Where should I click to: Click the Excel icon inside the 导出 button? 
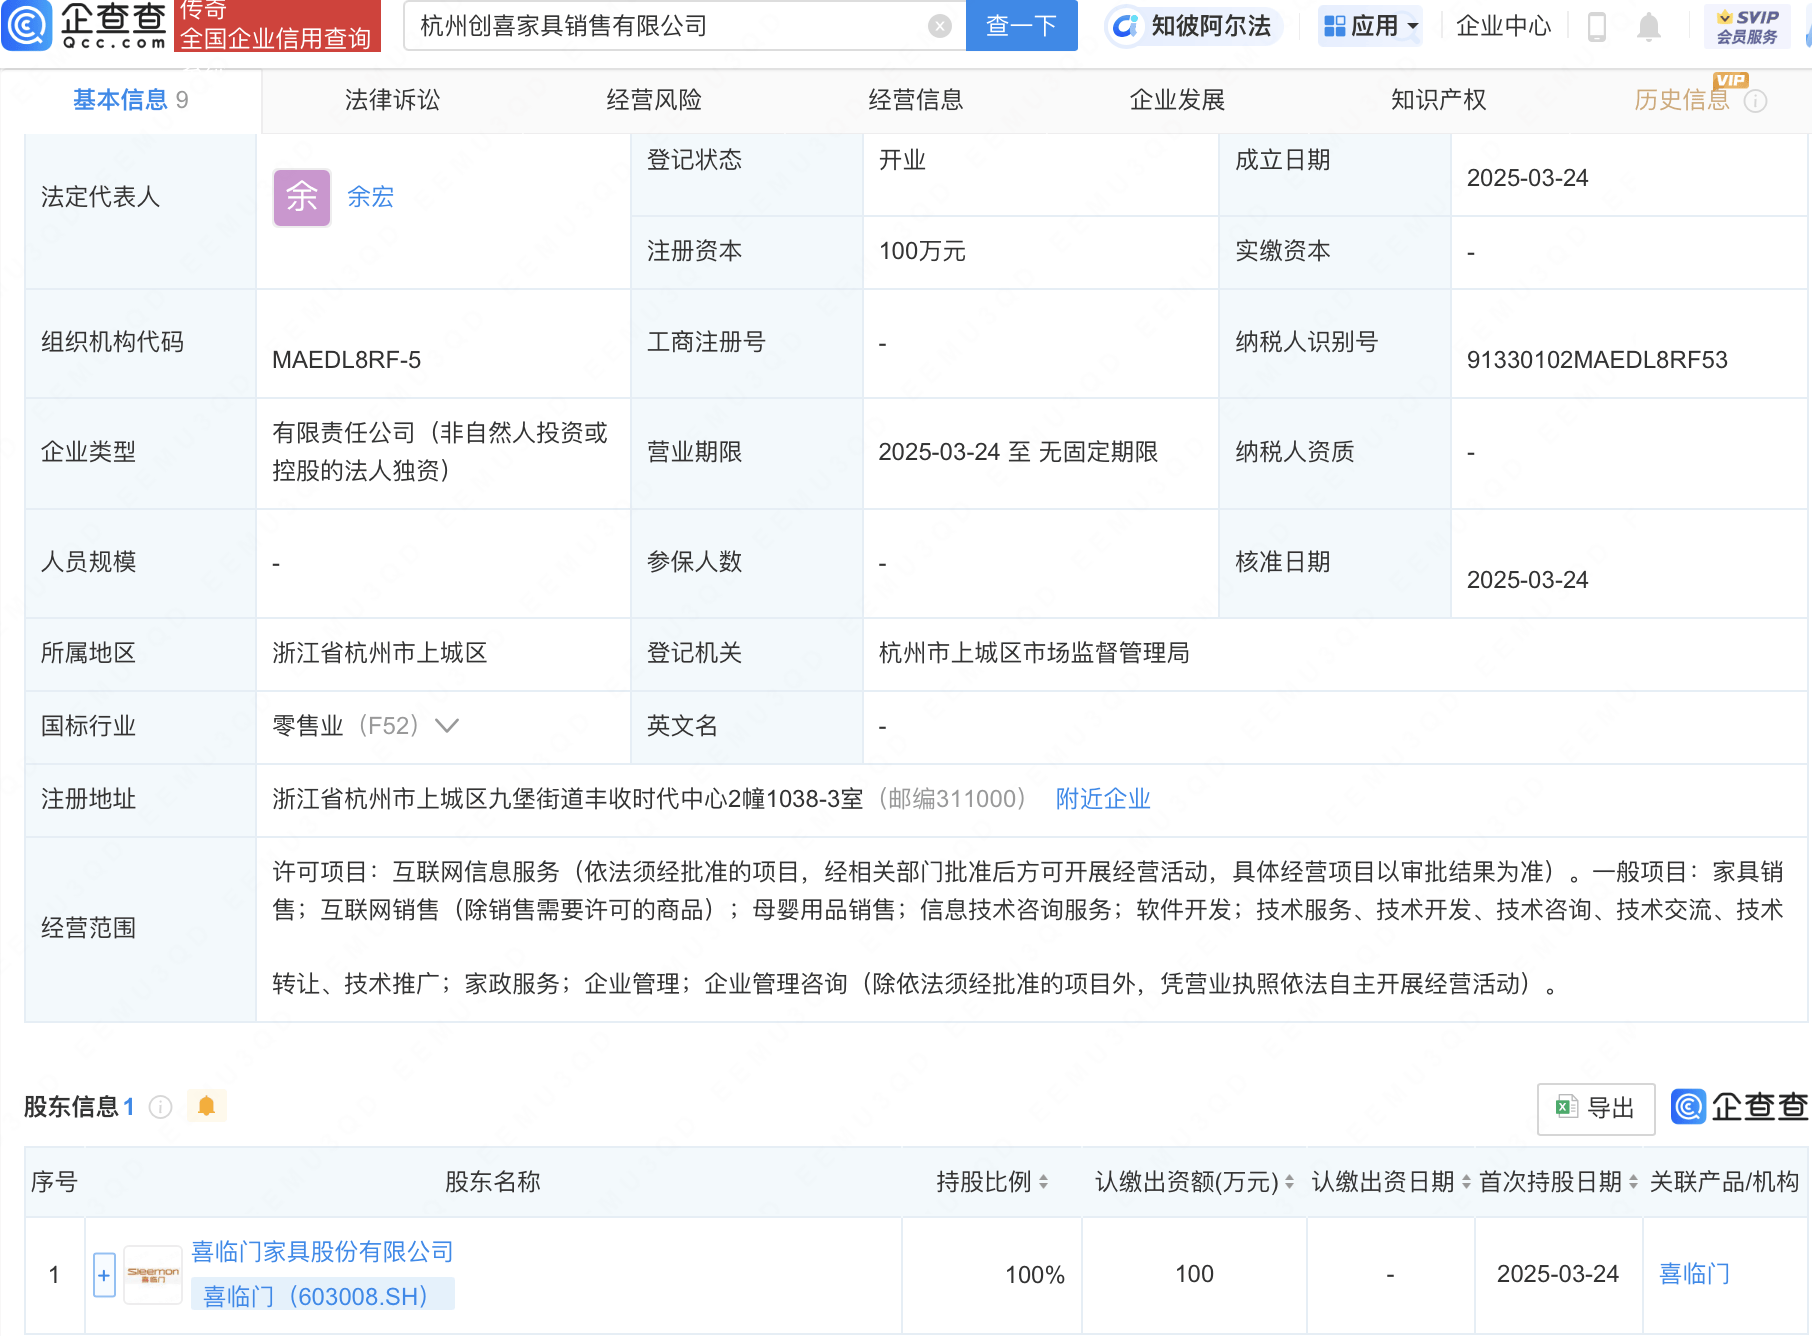[1566, 1107]
